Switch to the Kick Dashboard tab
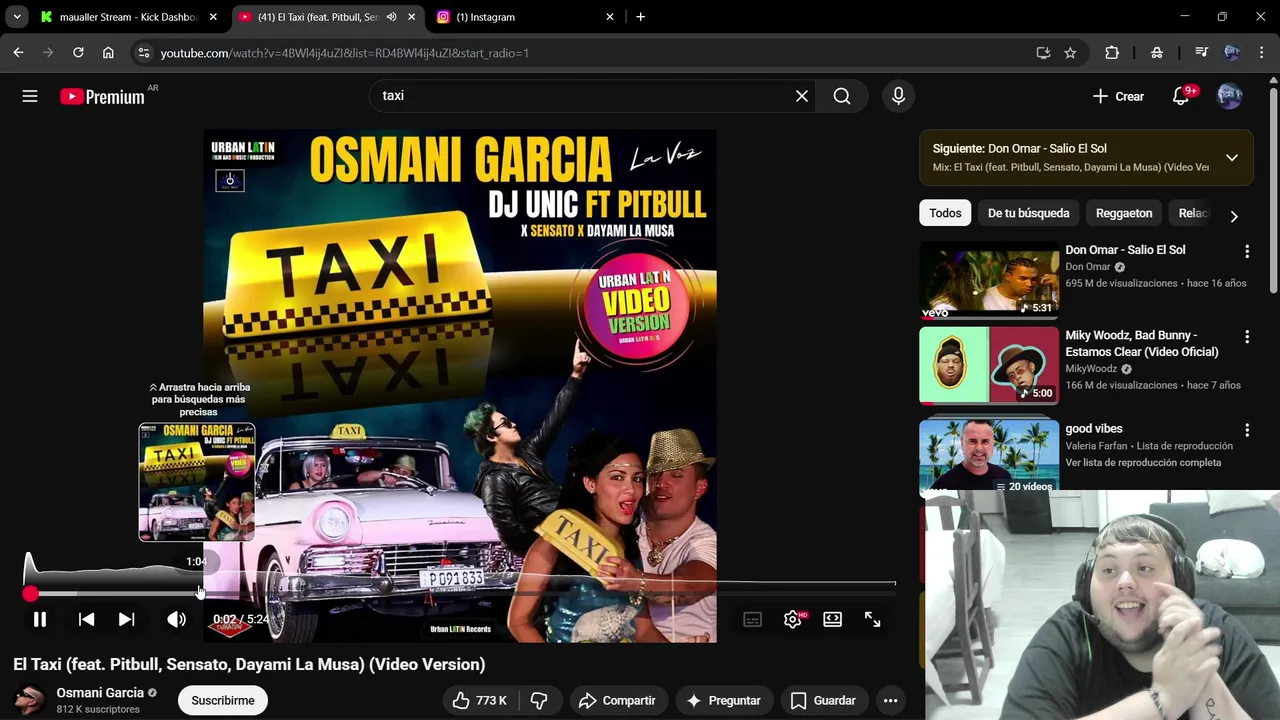Viewport: 1280px width, 720px height. [x=128, y=17]
